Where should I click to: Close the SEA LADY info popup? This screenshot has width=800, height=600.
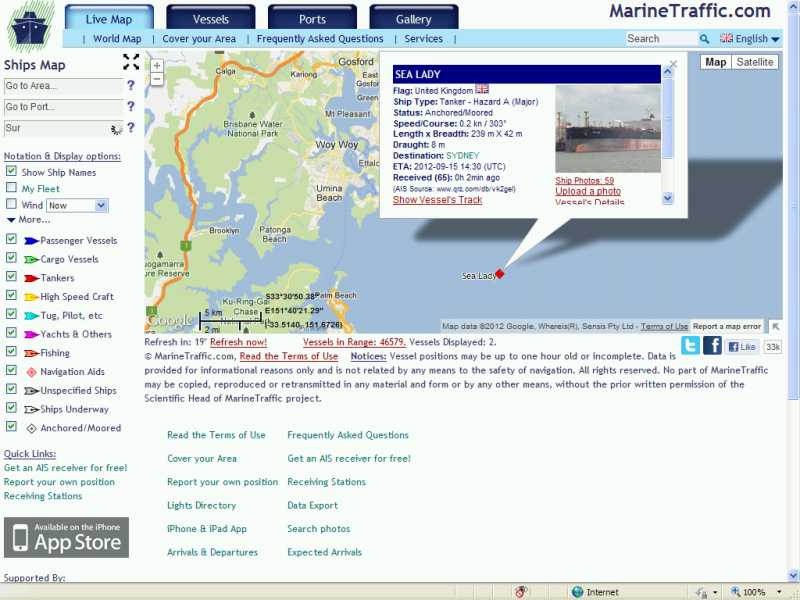pyautogui.click(x=673, y=64)
